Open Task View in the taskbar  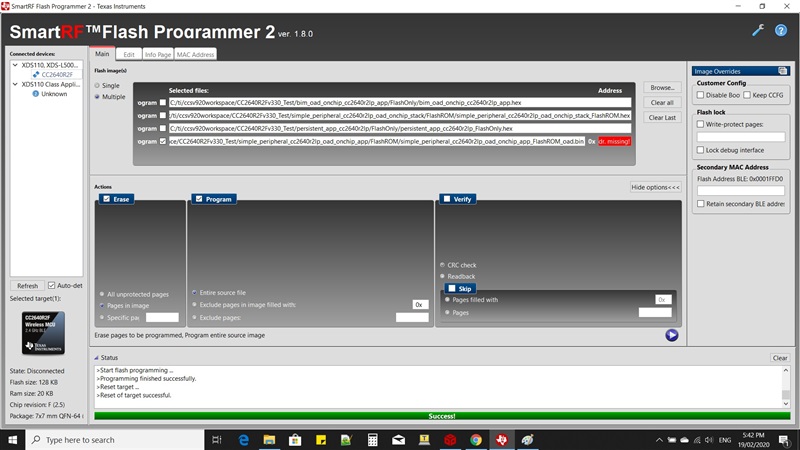[217, 440]
